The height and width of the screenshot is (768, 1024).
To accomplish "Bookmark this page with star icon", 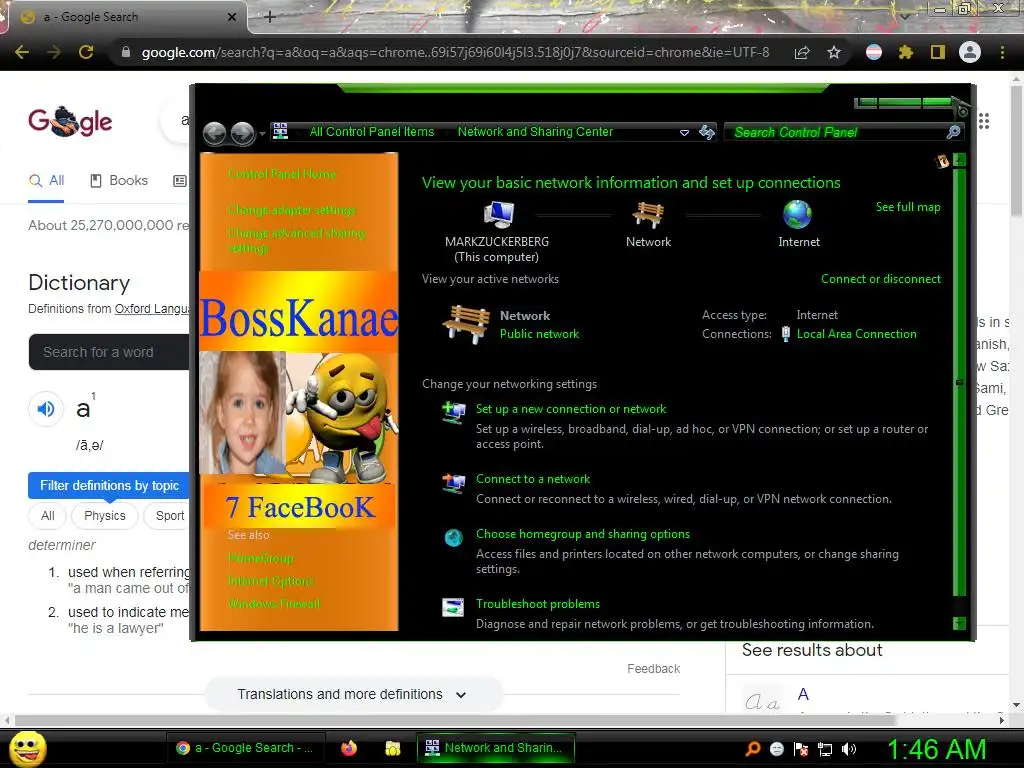I will coord(834,52).
